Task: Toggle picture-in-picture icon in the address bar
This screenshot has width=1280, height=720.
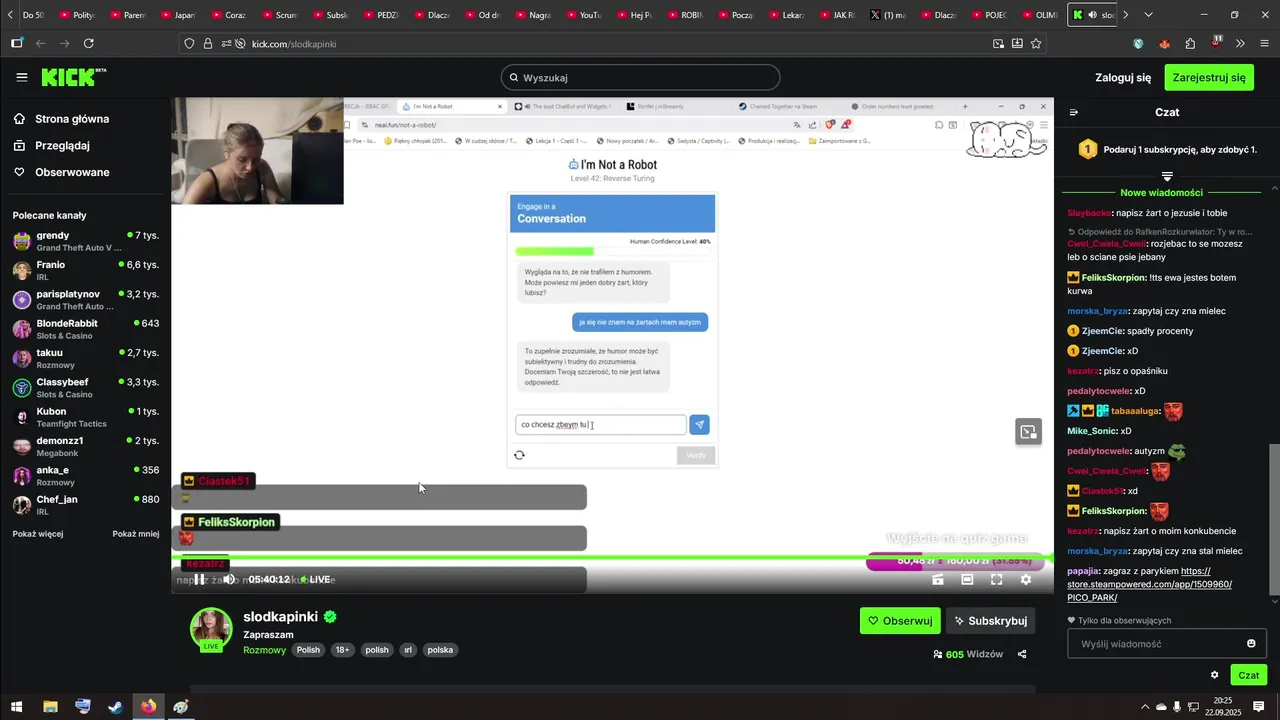Action: pyautogui.click(x=998, y=43)
